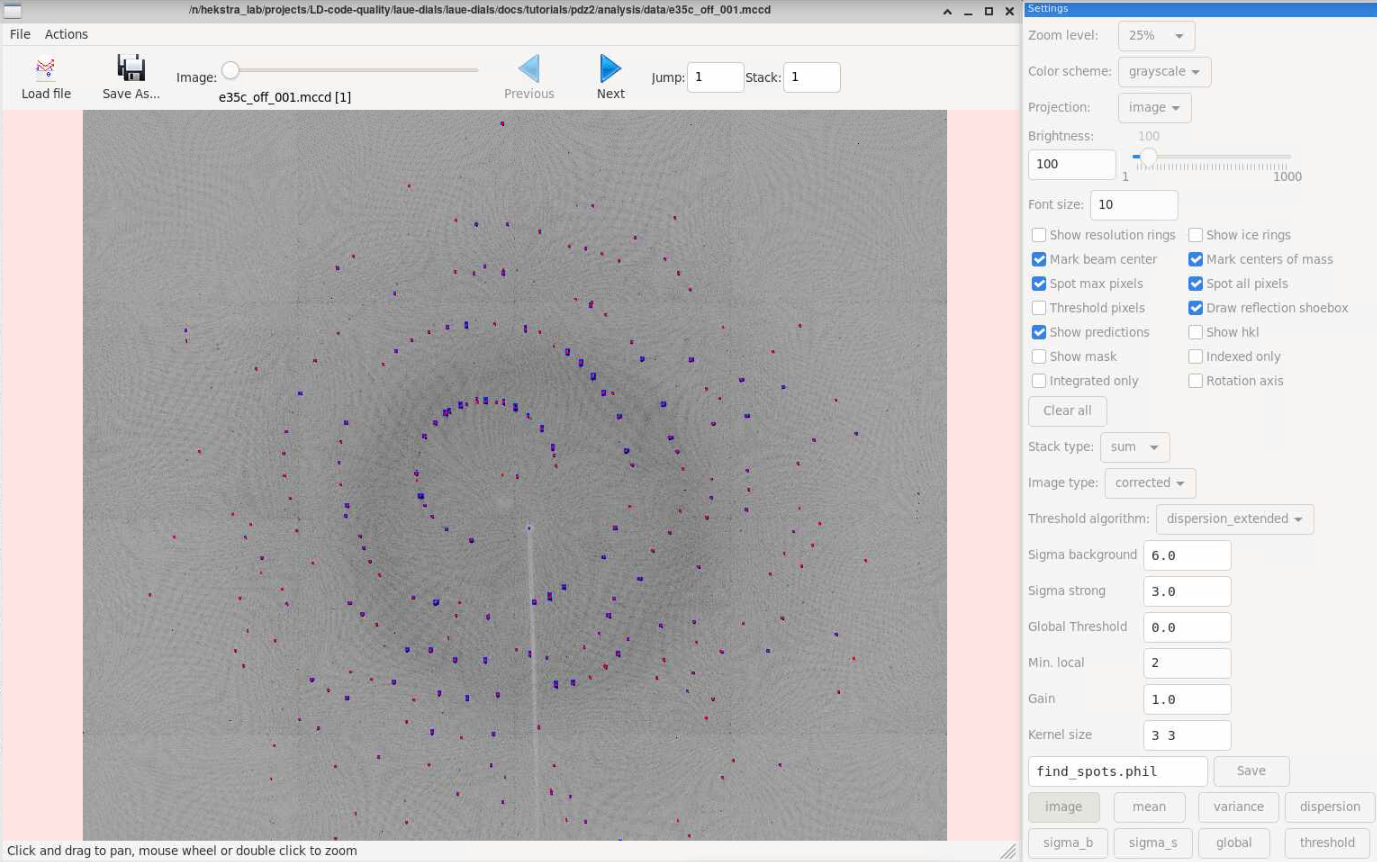Enable Show ice rings
The width and height of the screenshot is (1377, 862).
1196,235
